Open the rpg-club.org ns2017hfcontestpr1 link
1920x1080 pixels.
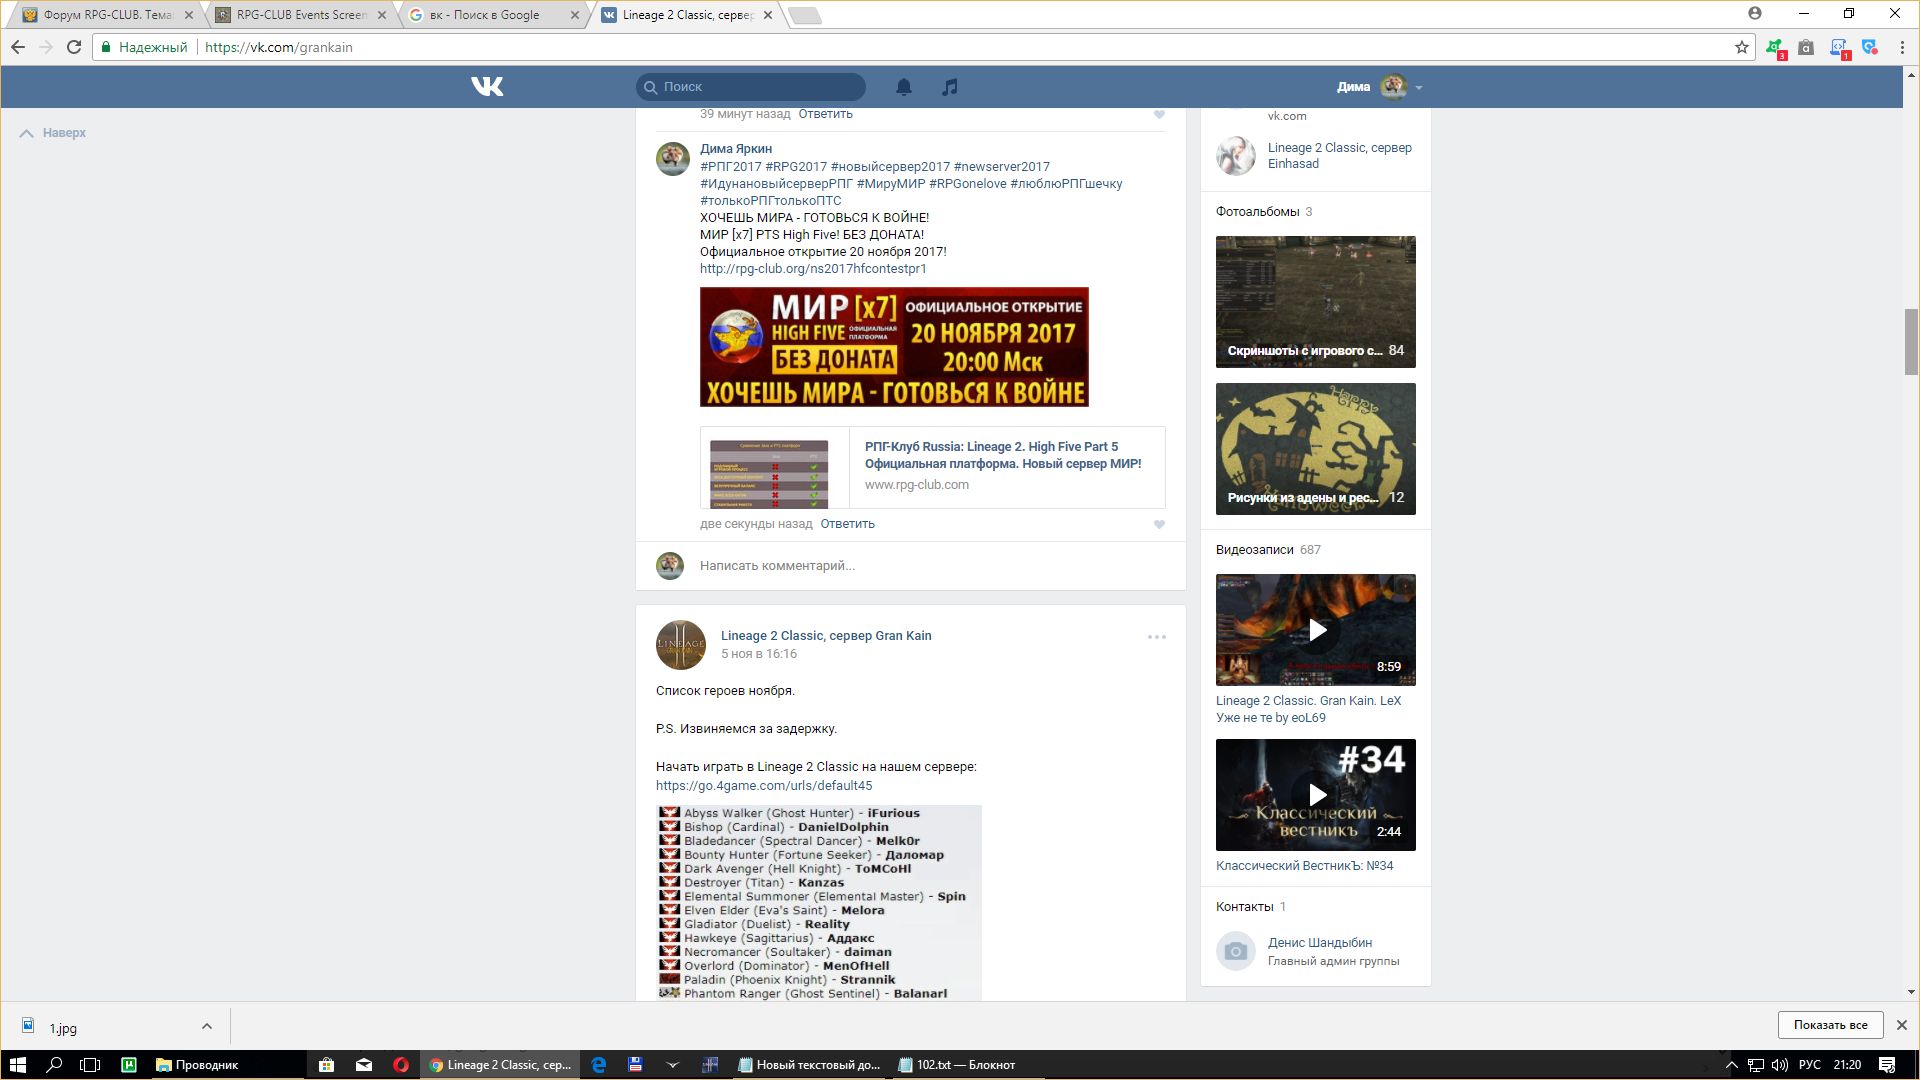(x=813, y=269)
